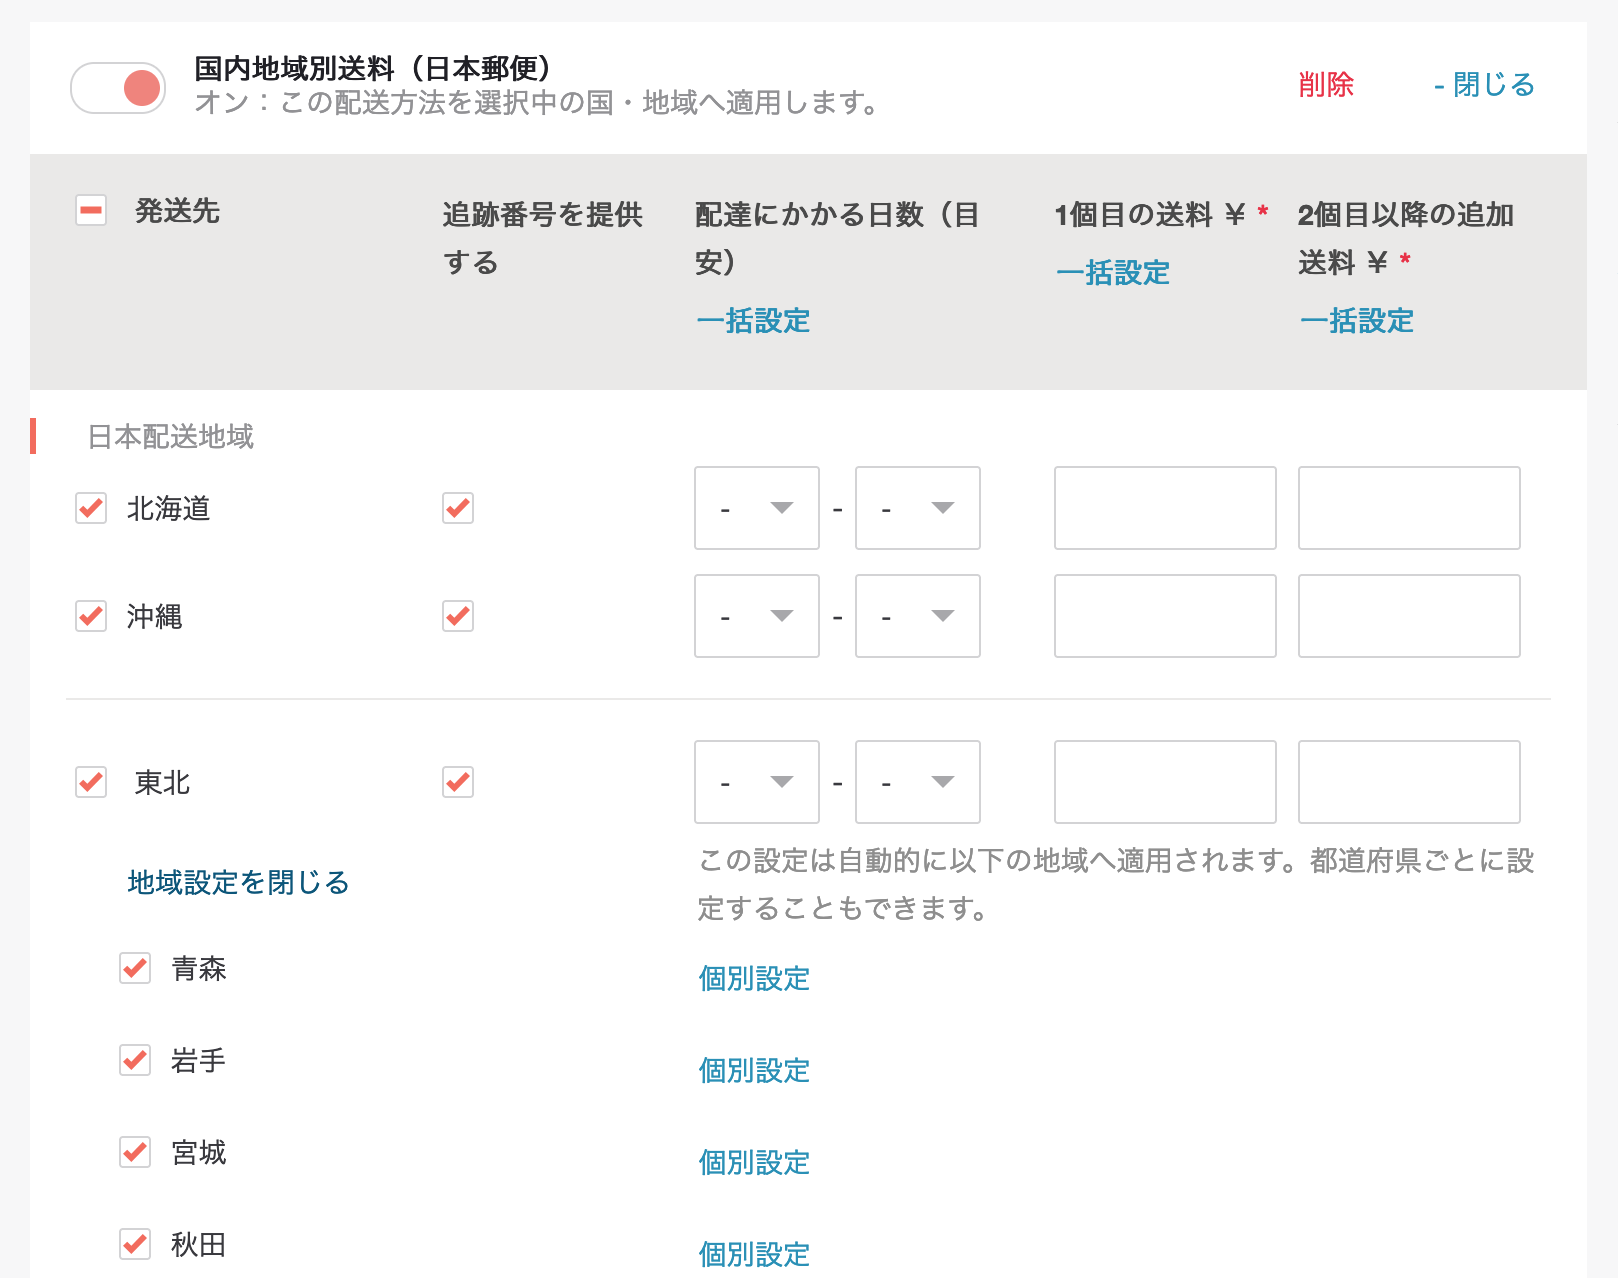This screenshot has height=1278, width=1618.
Task: Open 個別設定 for 秋田
Action: [754, 1254]
